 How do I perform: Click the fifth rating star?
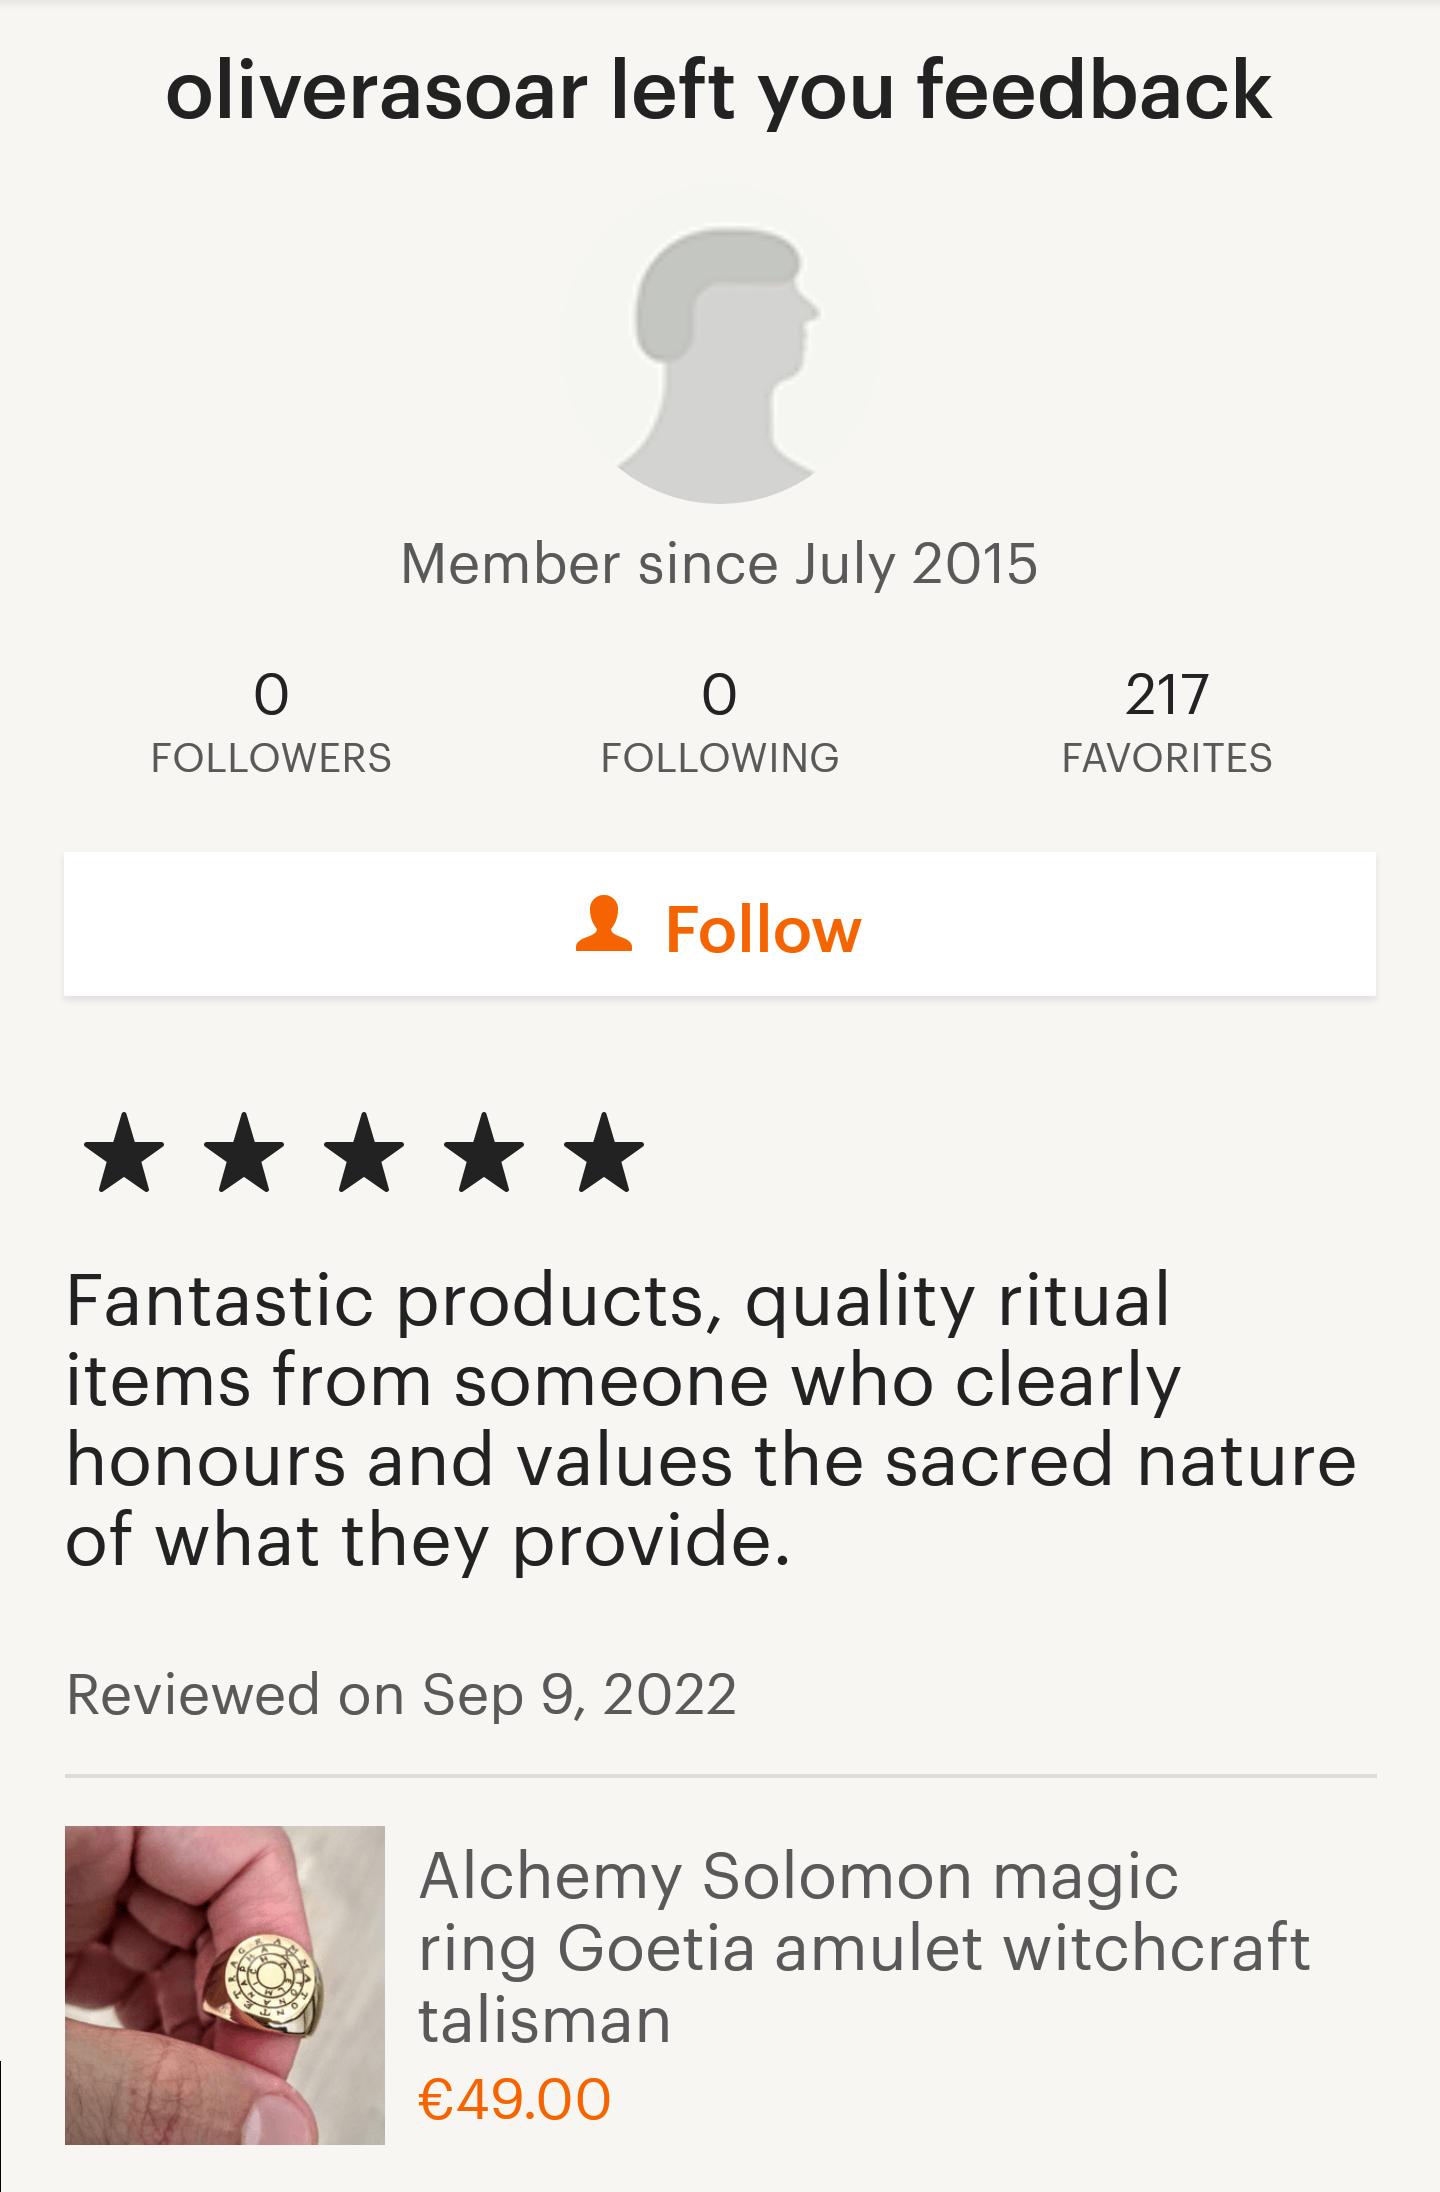604,1153
